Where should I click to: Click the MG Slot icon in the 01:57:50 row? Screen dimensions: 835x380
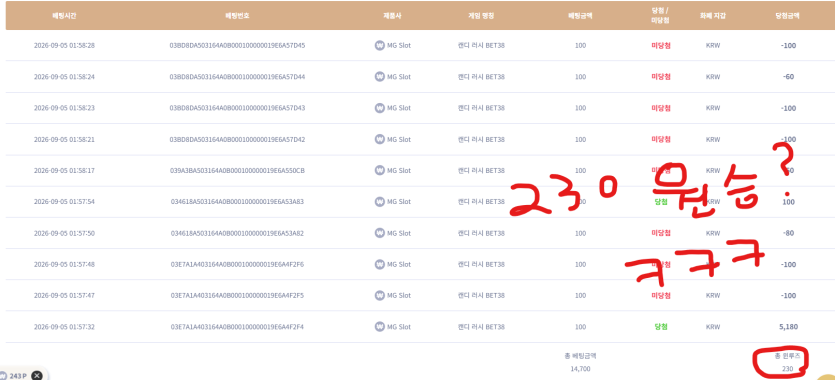pos(379,233)
